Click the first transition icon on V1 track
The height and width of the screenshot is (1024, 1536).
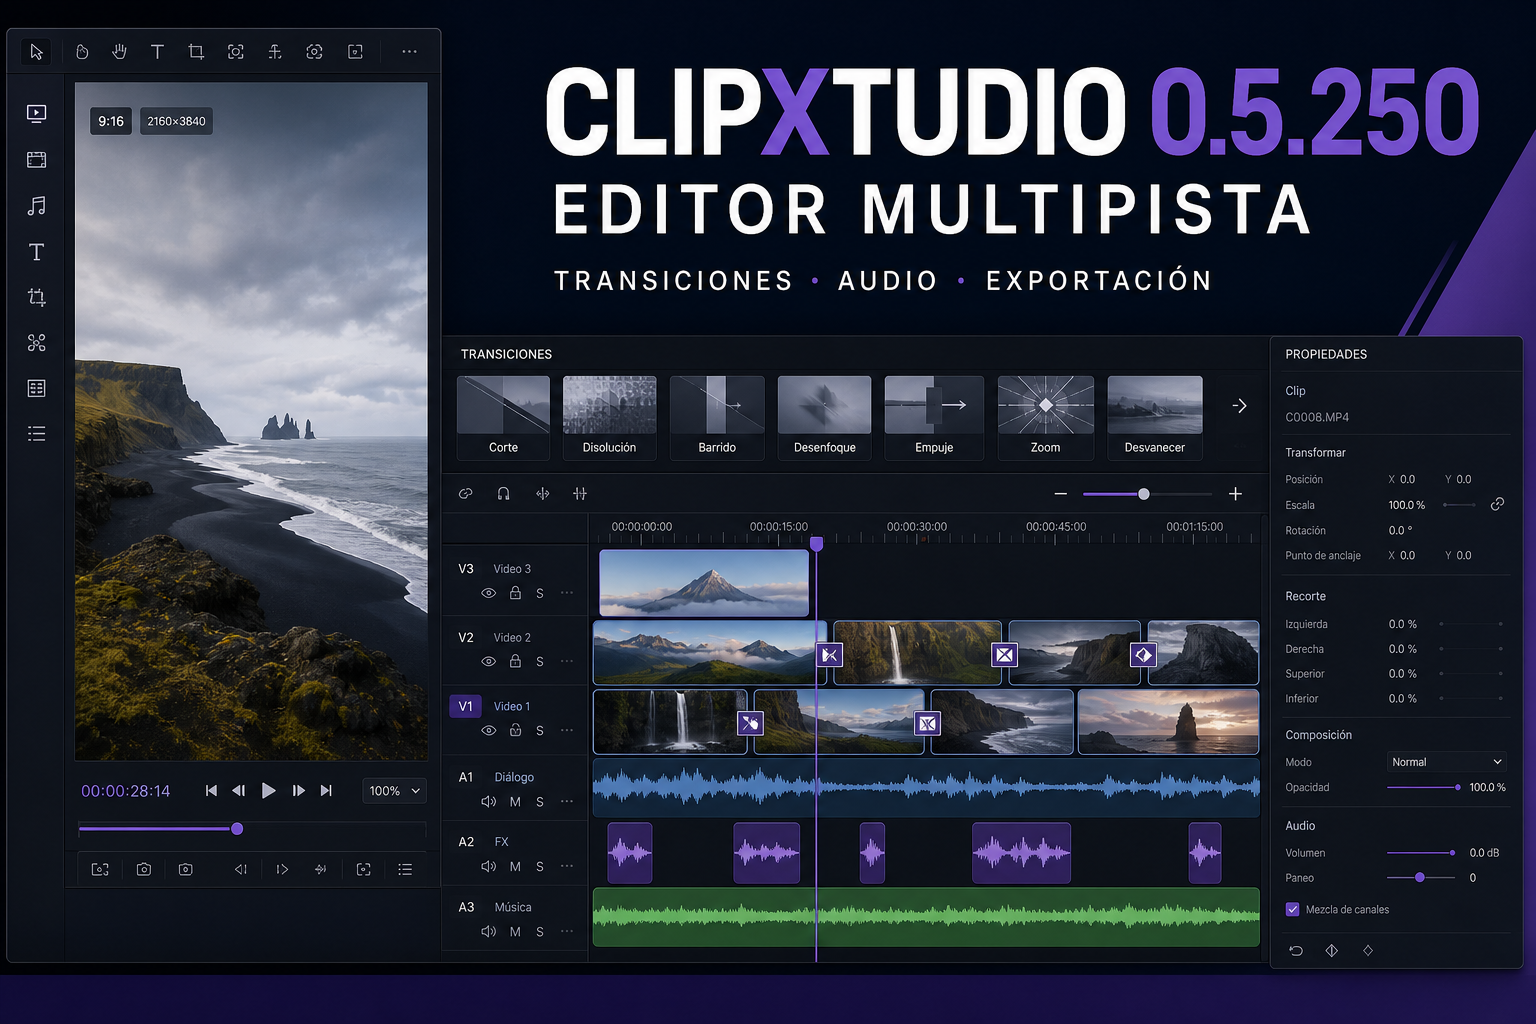click(x=750, y=723)
